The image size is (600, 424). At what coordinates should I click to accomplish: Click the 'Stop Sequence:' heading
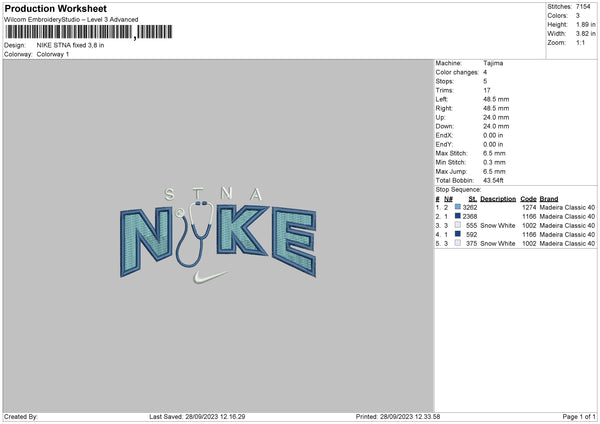click(x=458, y=189)
